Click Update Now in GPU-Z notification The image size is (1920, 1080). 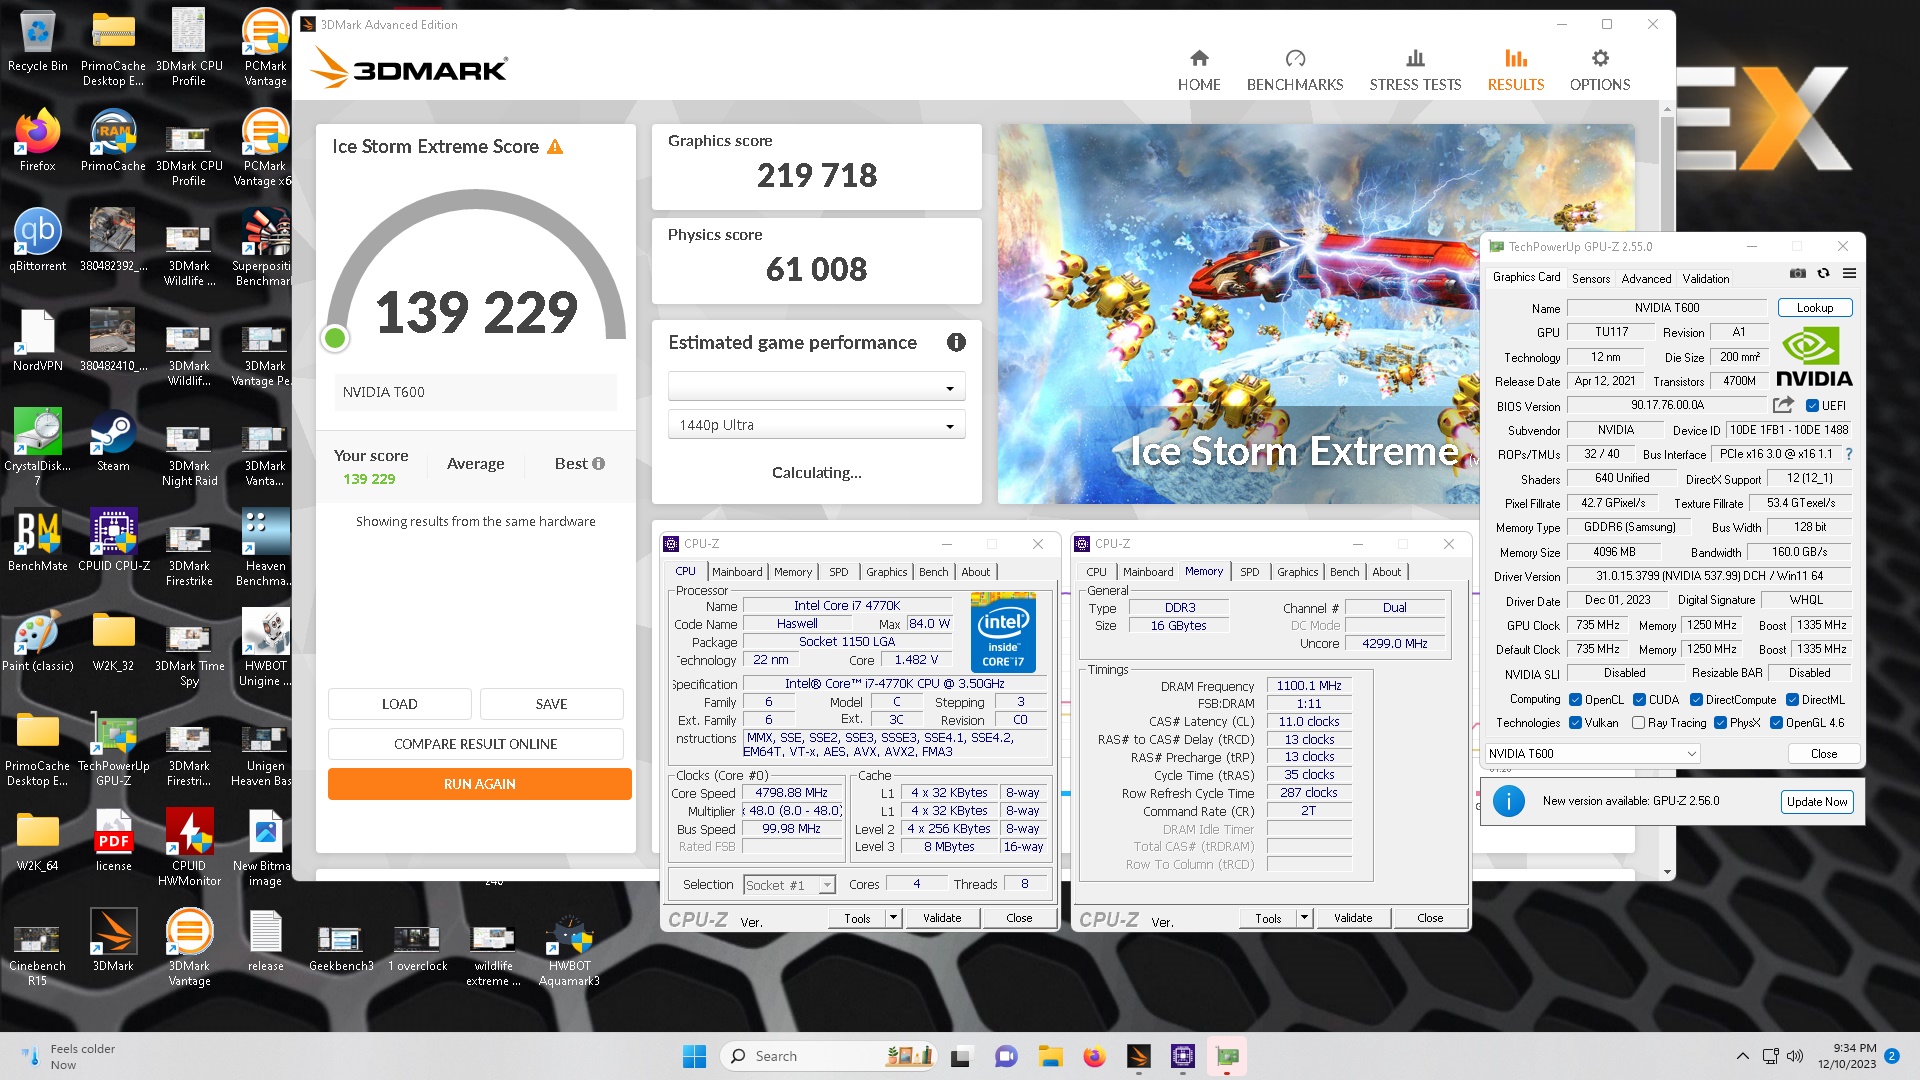[1817, 802]
